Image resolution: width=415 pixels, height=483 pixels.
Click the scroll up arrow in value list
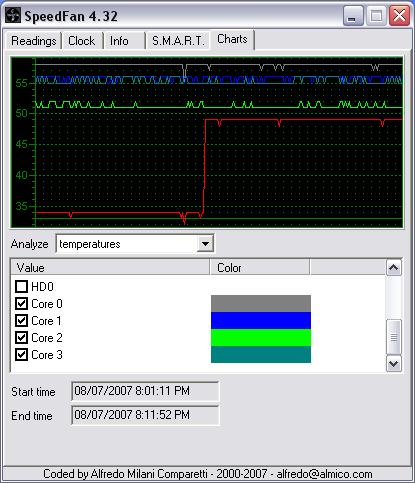[x=394, y=268]
